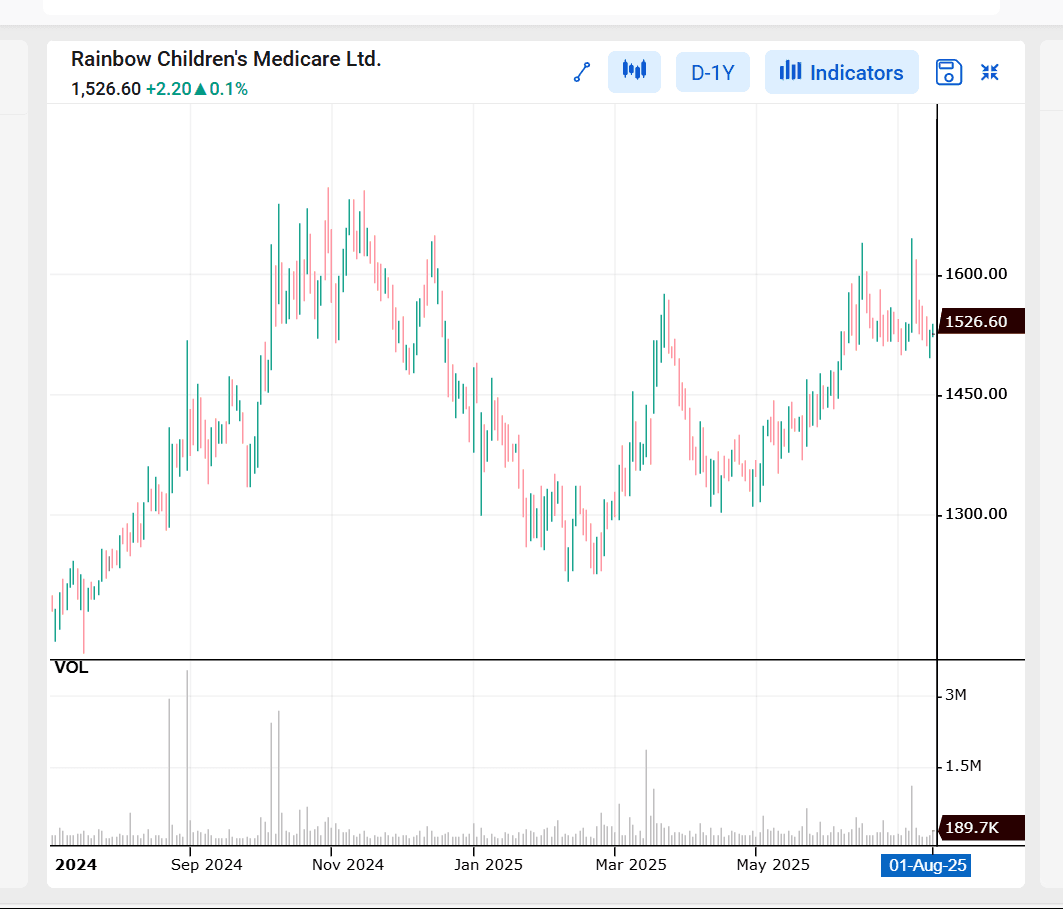
Task: Click the 1450.00 price axis label
Action: 976,394
